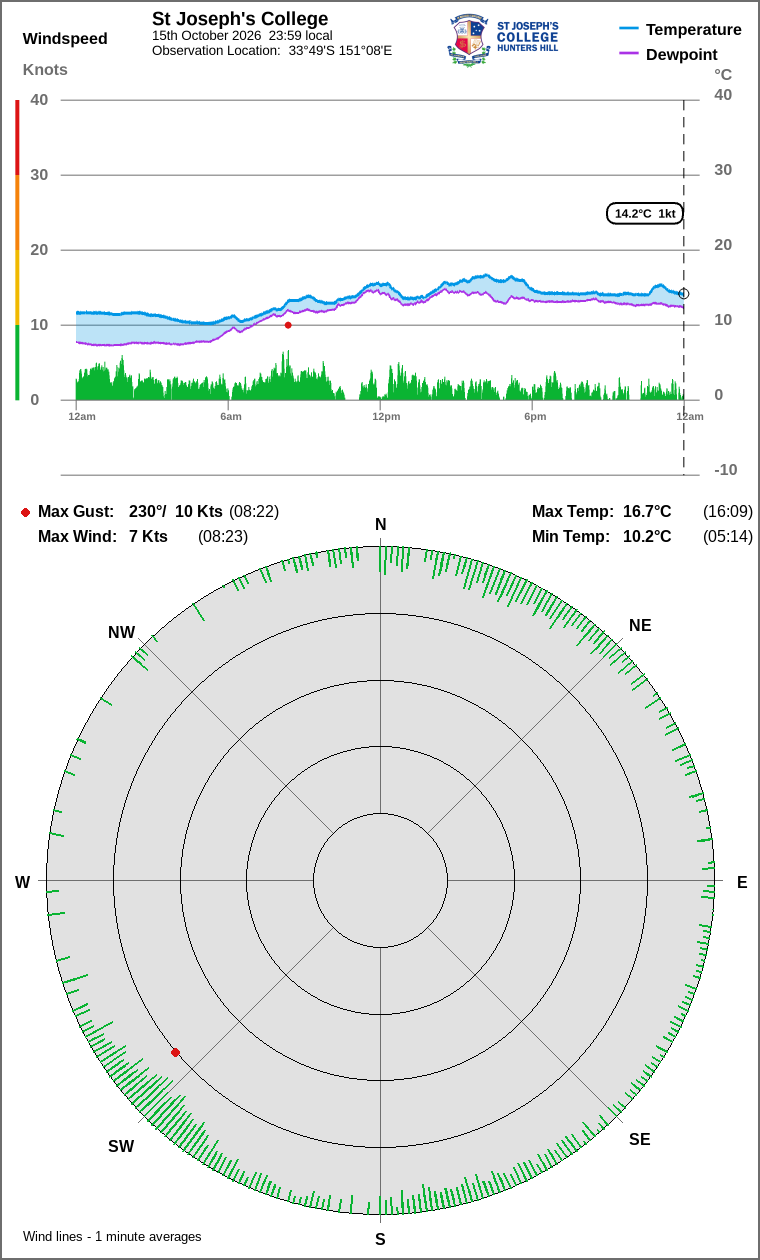The image size is (760, 1260).
Task: Click the Windspeed axis heading
Action: click(65, 39)
